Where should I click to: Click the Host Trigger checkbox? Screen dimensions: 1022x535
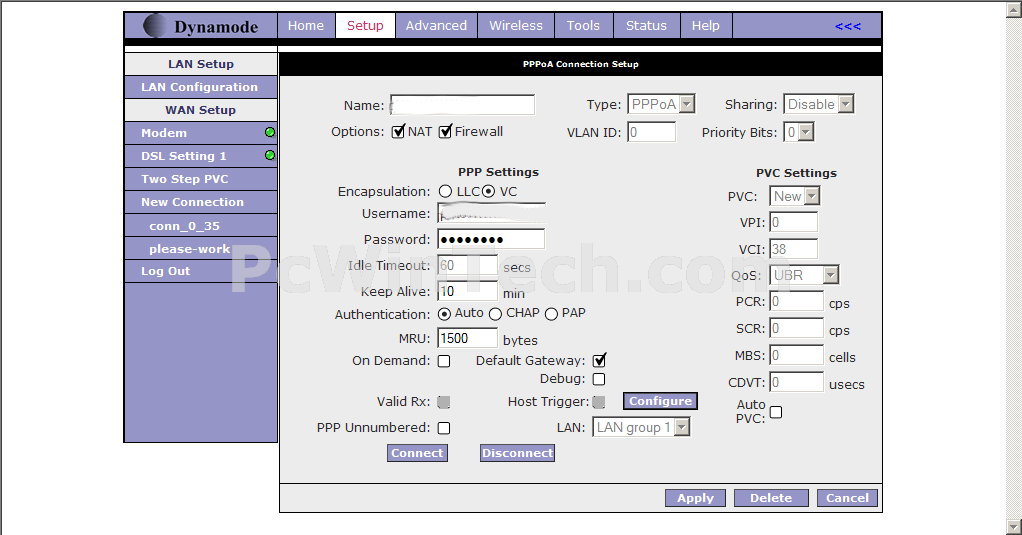[598, 402]
